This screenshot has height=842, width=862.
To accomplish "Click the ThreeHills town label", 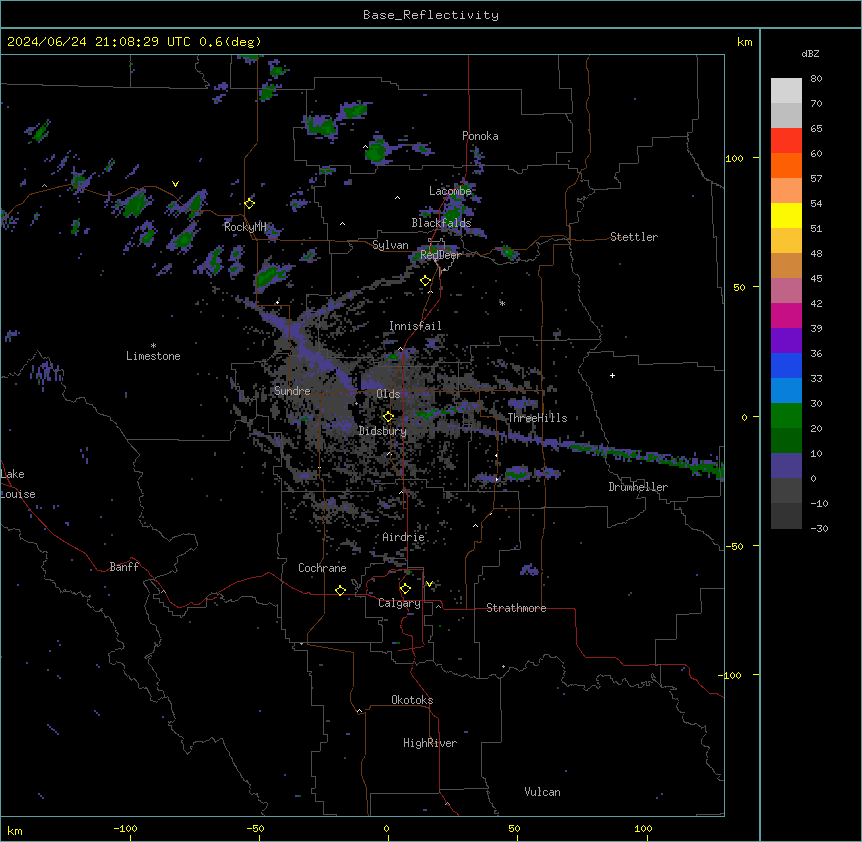I will click(537, 418).
